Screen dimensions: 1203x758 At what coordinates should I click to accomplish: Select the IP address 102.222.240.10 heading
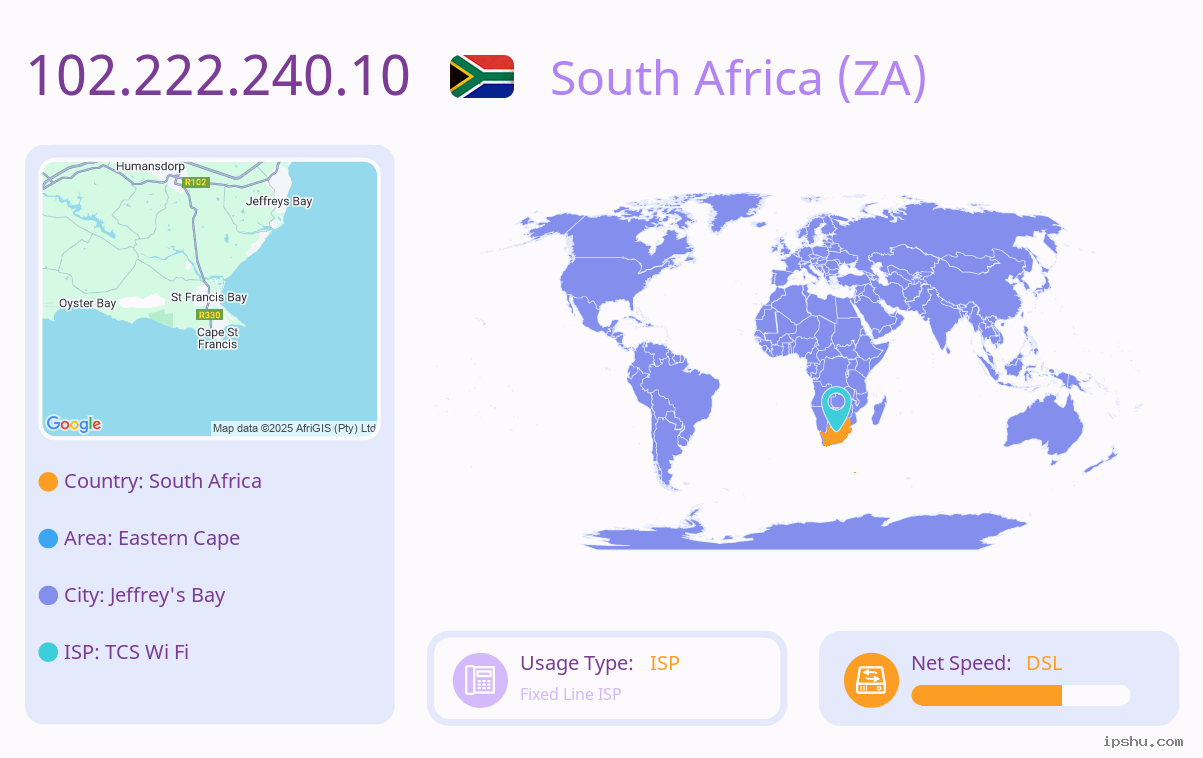(x=218, y=76)
